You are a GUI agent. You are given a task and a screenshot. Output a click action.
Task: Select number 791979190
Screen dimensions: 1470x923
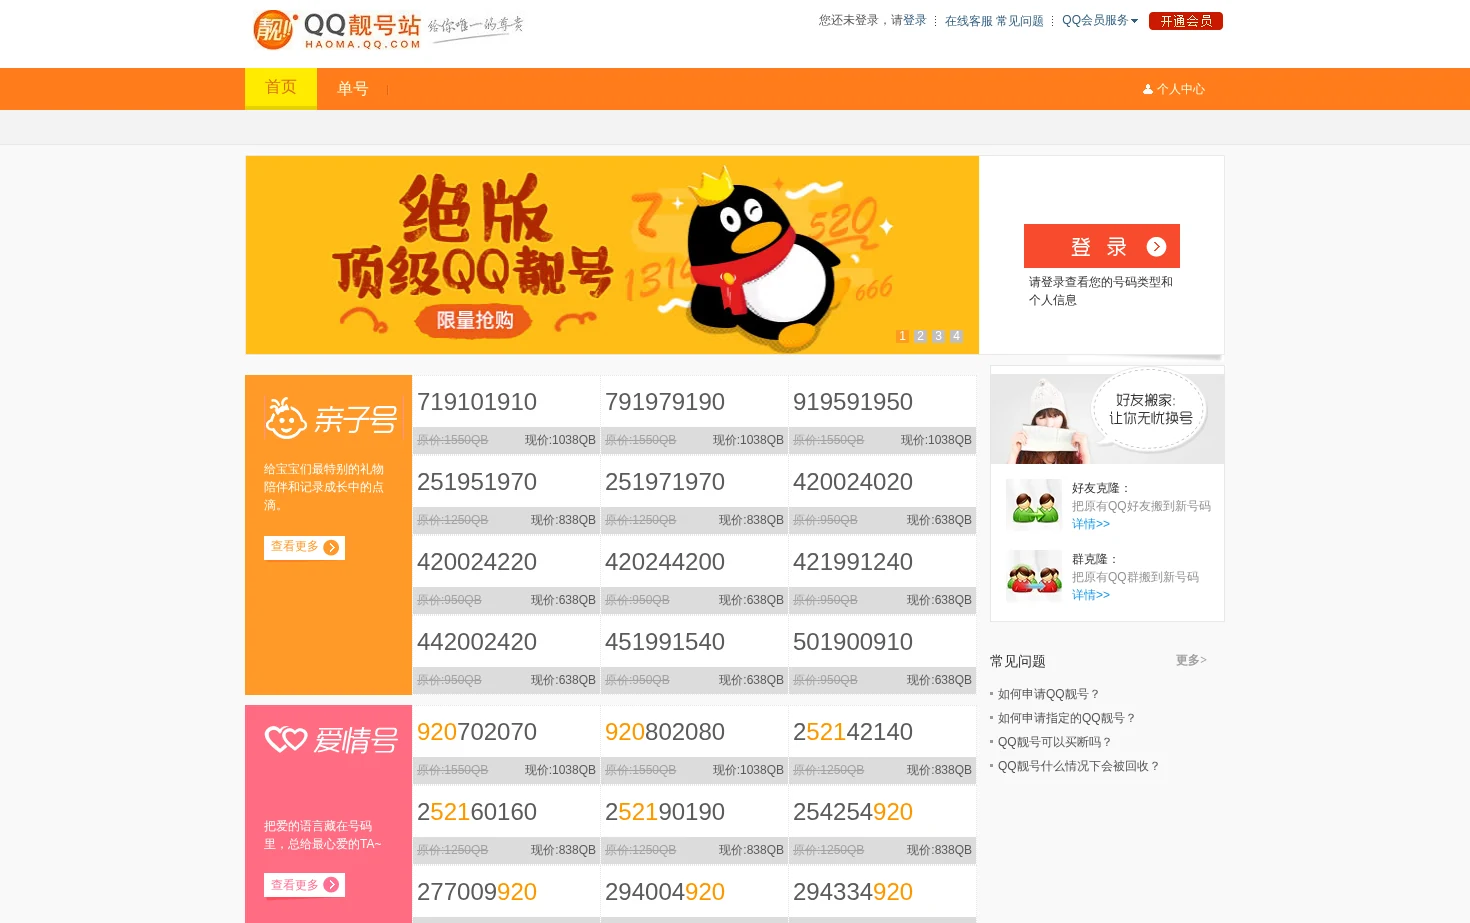point(665,402)
